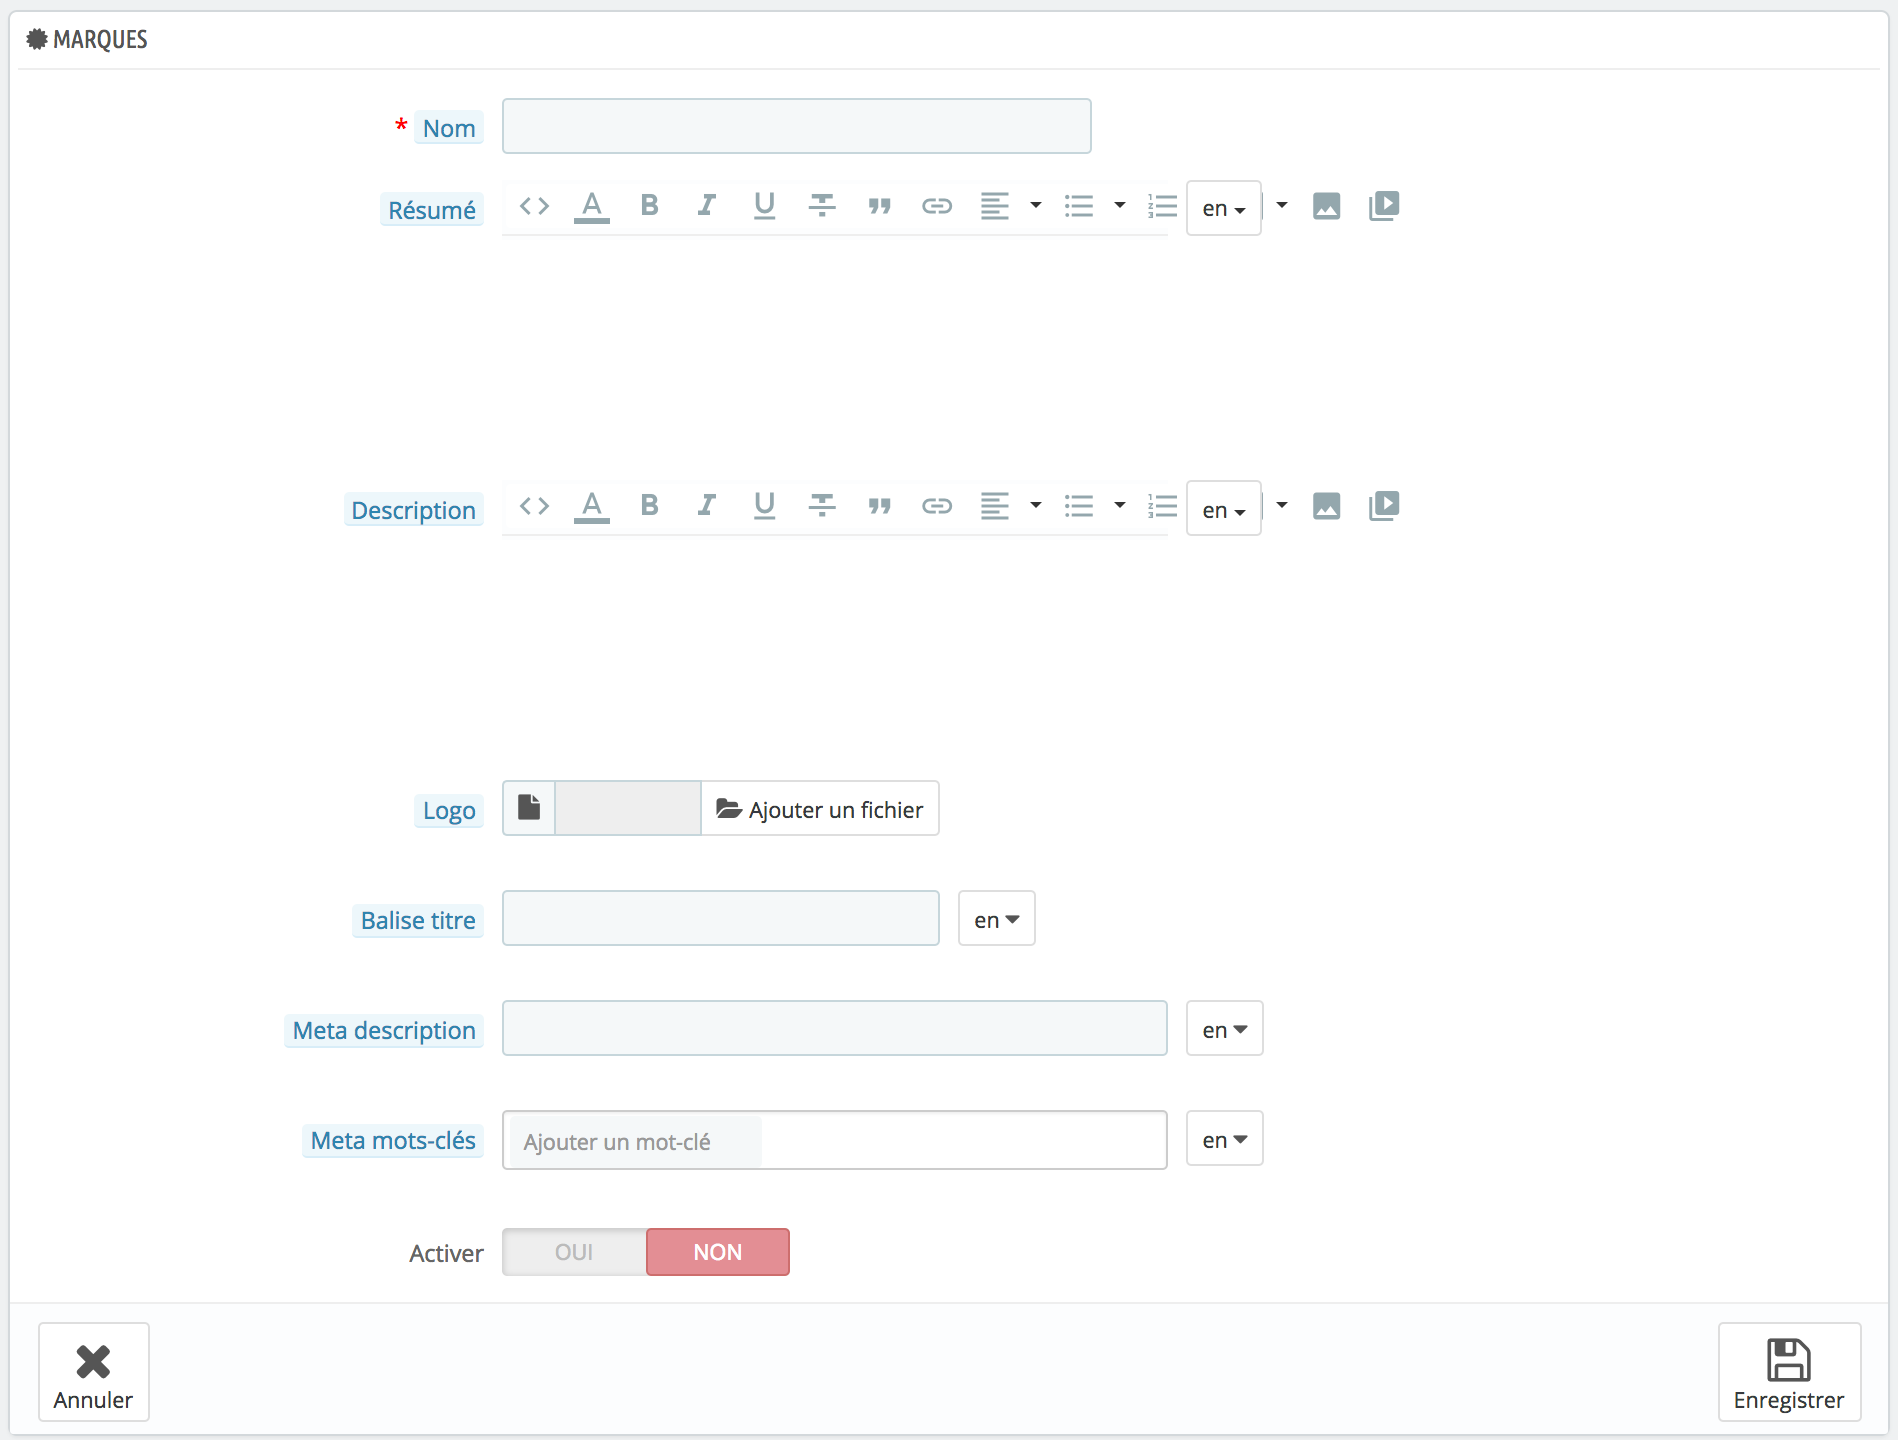The height and width of the screenshot is (1440, 1898).
Task: Open table dropdown arrow after Description language selector
Action: pos(1281,506)
